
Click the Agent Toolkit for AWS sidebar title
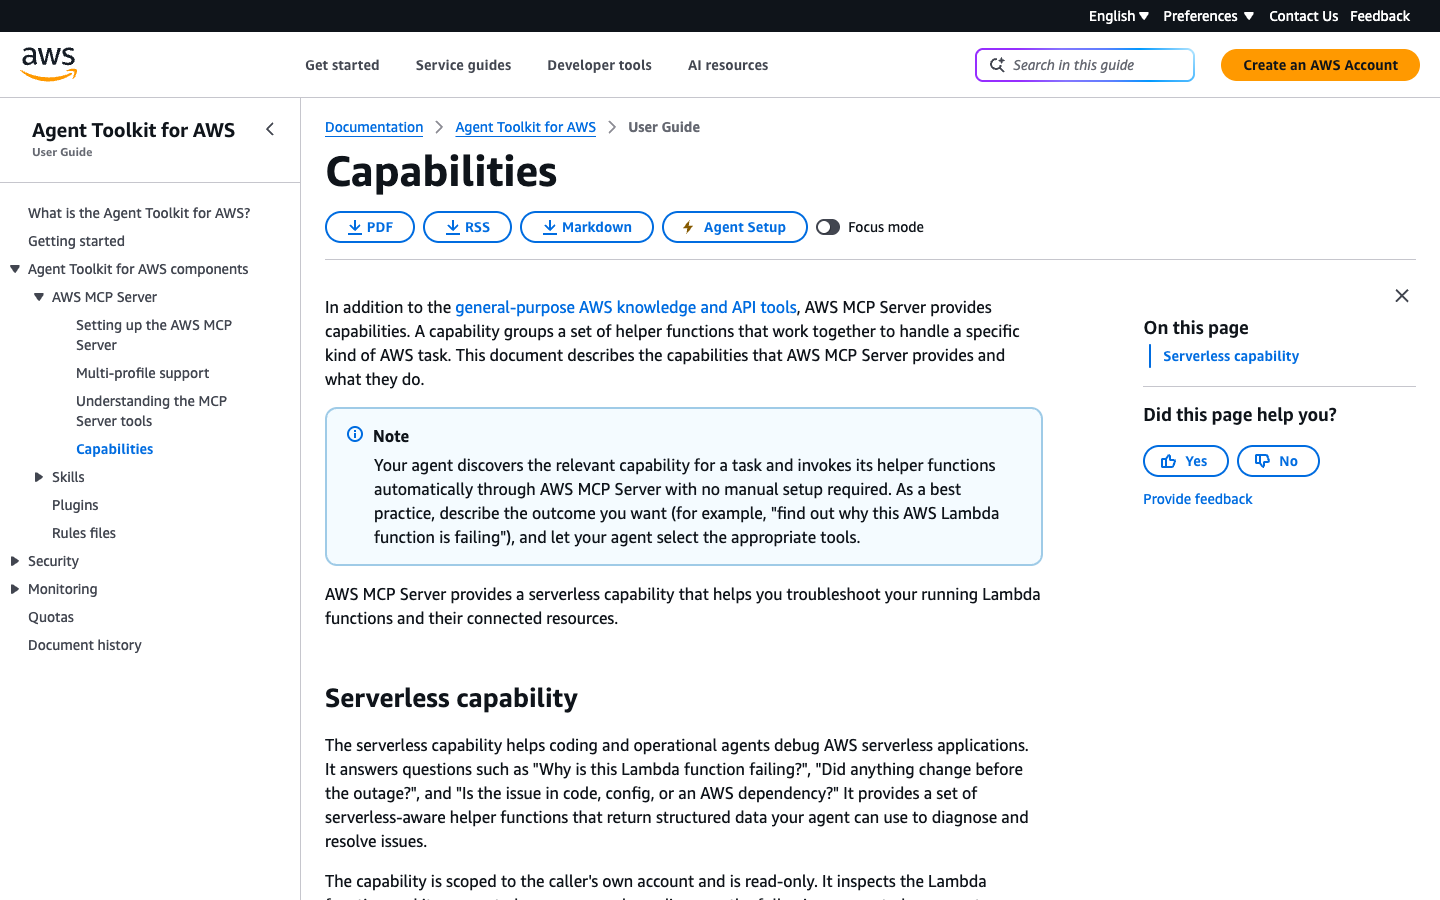pos(133,130)
